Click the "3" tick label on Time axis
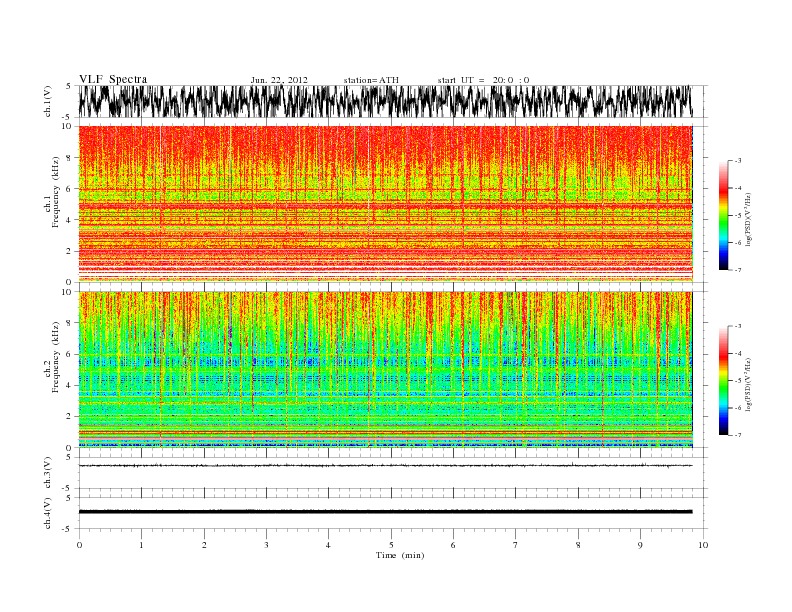The height and width of the screenshot is (612, 792). click(x=266, y=545)
